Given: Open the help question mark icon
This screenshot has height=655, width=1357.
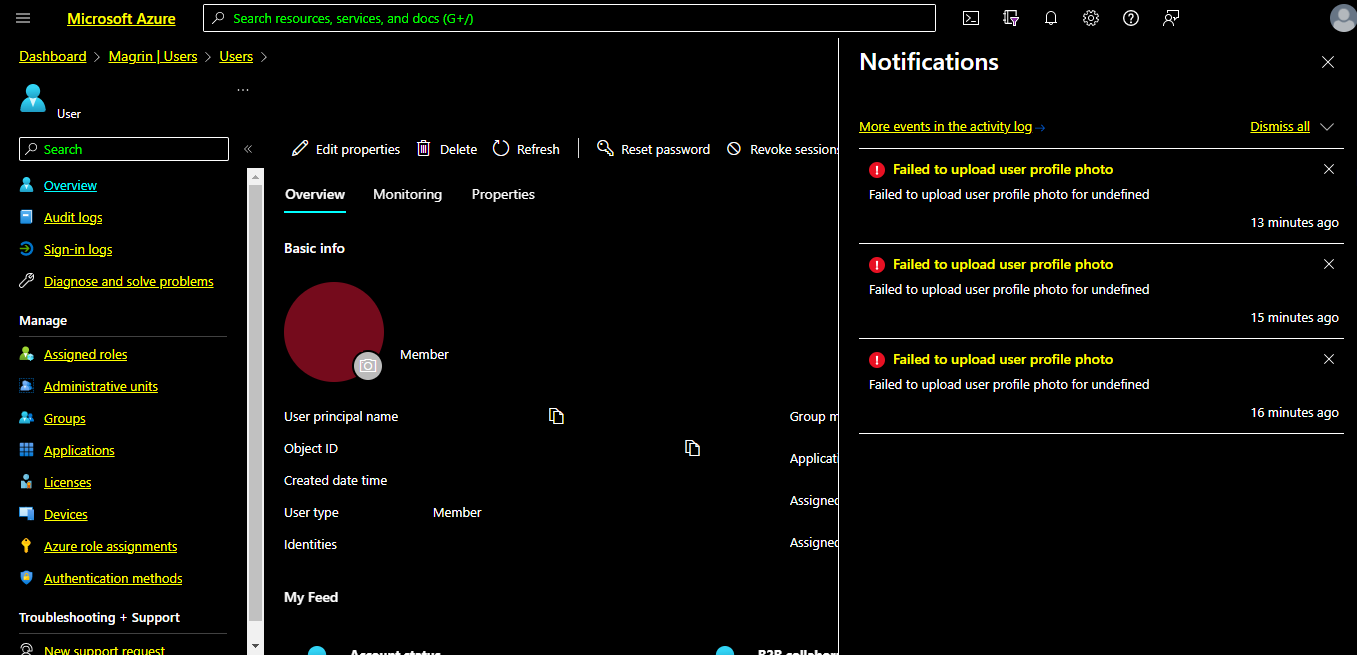Looking at the screenshot, I should pos(1130,18).
